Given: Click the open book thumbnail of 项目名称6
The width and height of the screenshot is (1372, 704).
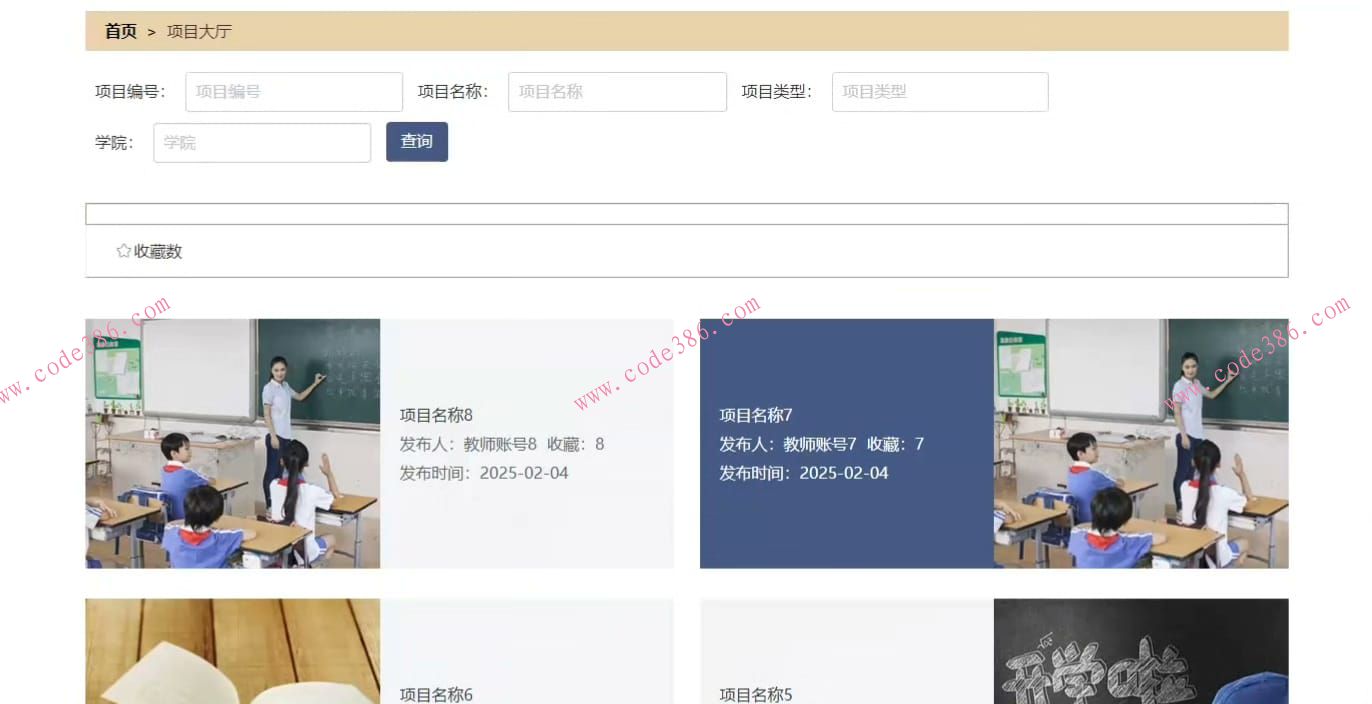Looking at the screenshot, I should [232, 651].
